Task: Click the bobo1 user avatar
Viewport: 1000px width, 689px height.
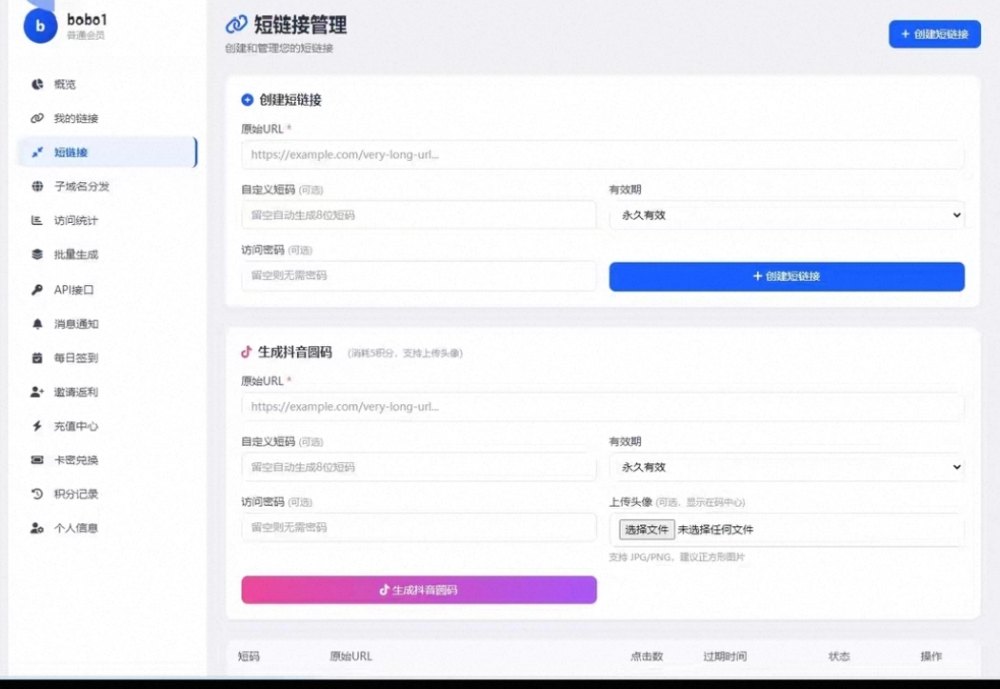Action: 40,26
